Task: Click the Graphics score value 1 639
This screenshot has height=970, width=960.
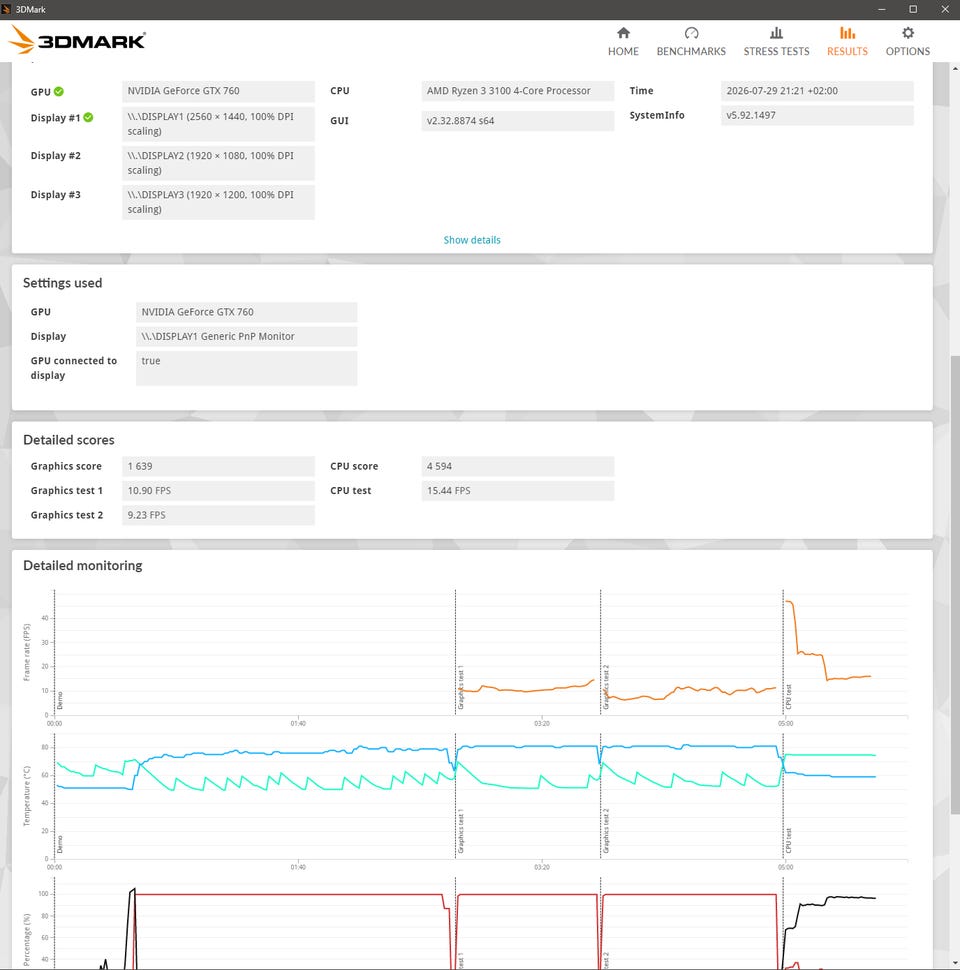Action: (218, 466)
